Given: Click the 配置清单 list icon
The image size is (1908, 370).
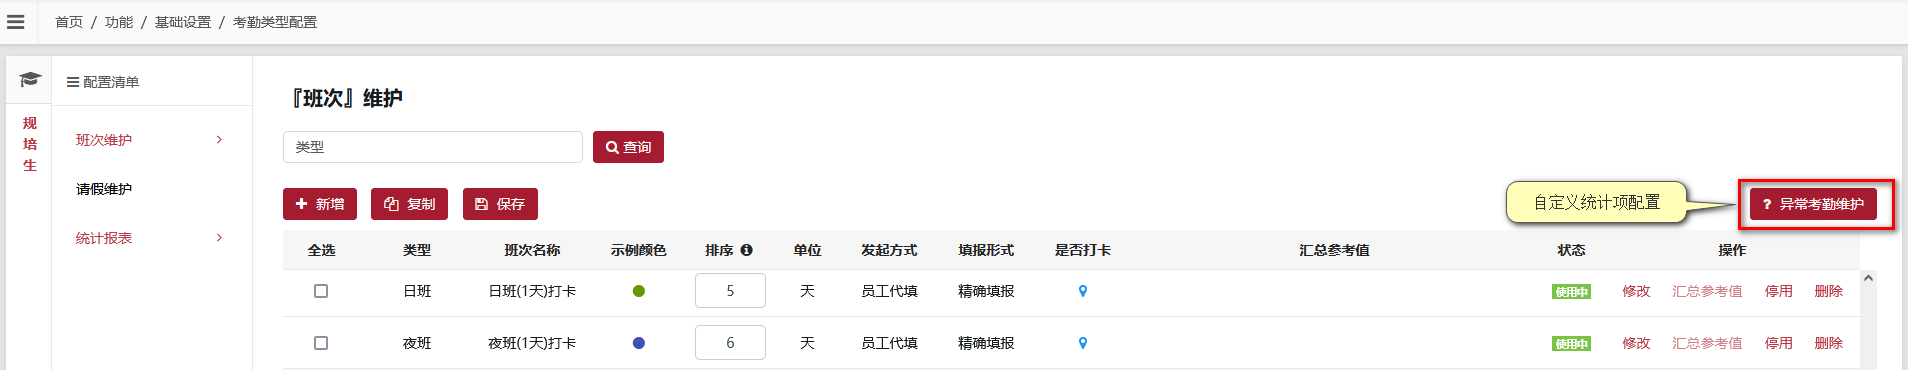Looking at the screenshot, I should click(73, 82).
